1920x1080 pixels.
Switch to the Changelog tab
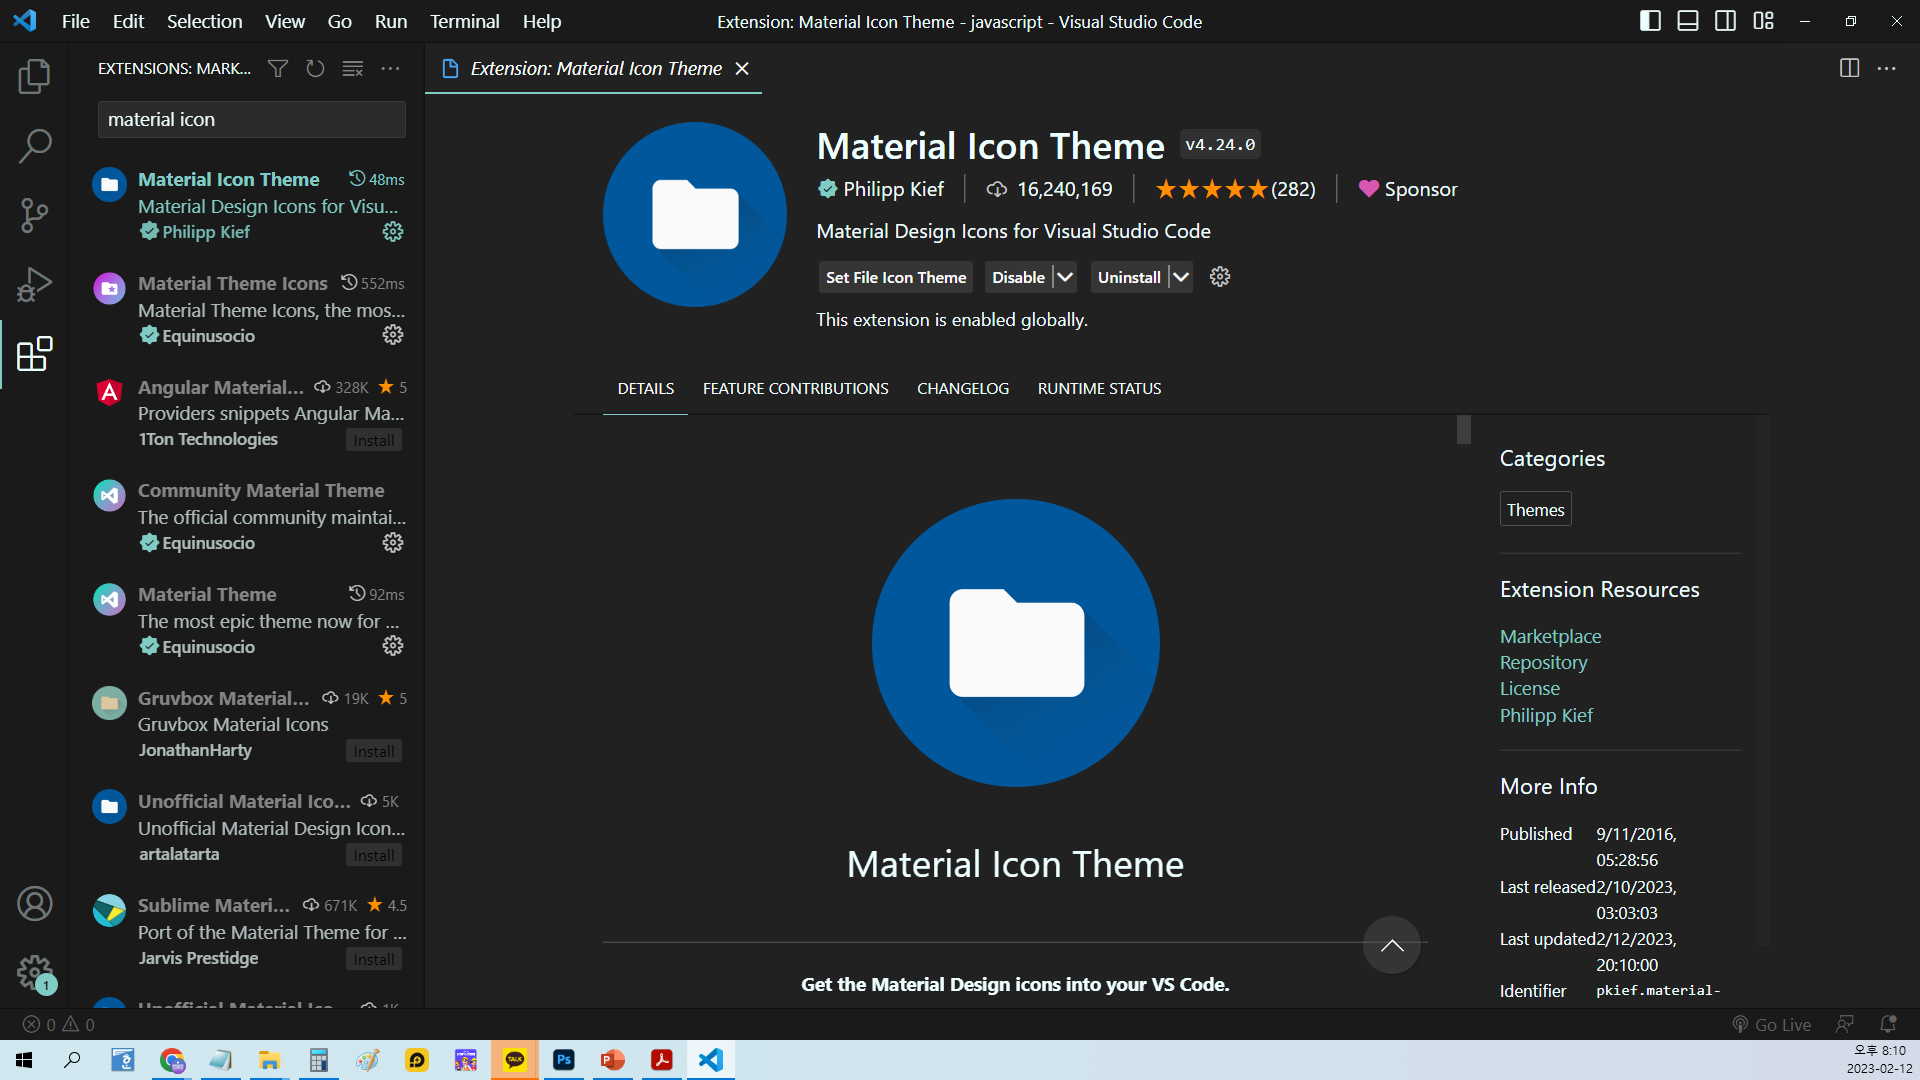962,388
